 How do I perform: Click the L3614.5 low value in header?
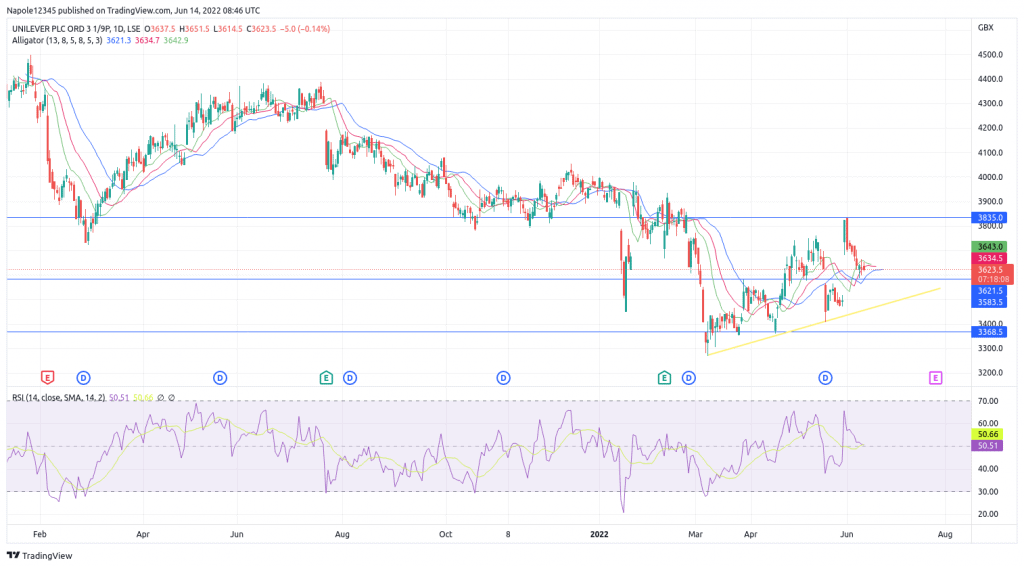click(228, 29)
